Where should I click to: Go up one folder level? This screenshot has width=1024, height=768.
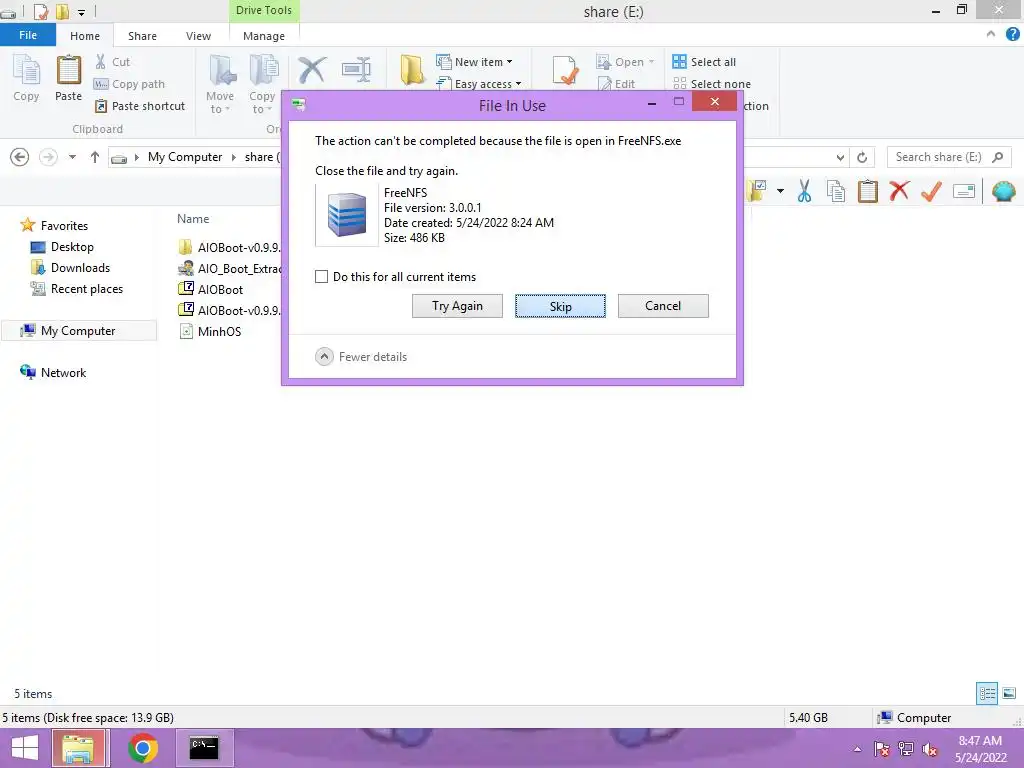tap(95, 157)
